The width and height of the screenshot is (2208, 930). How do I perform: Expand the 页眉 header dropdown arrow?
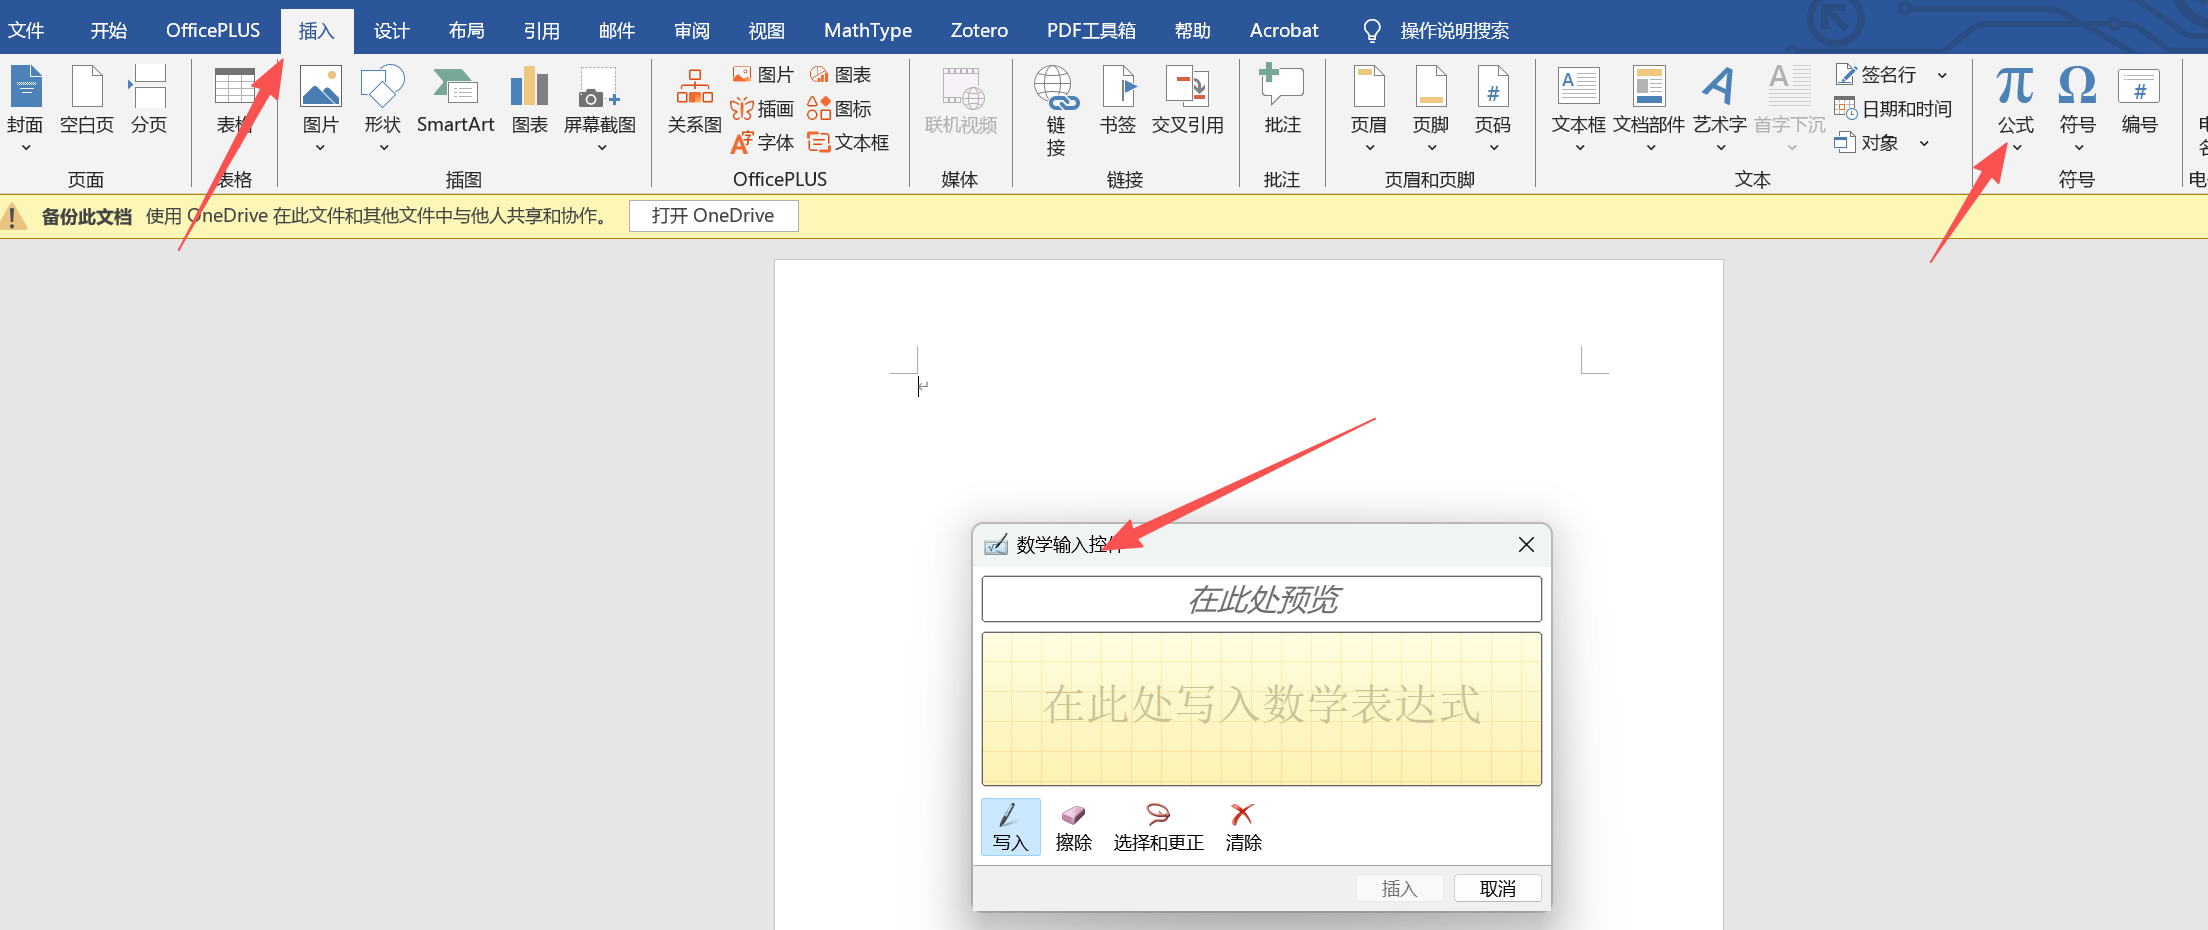(x=1370, y=148)
